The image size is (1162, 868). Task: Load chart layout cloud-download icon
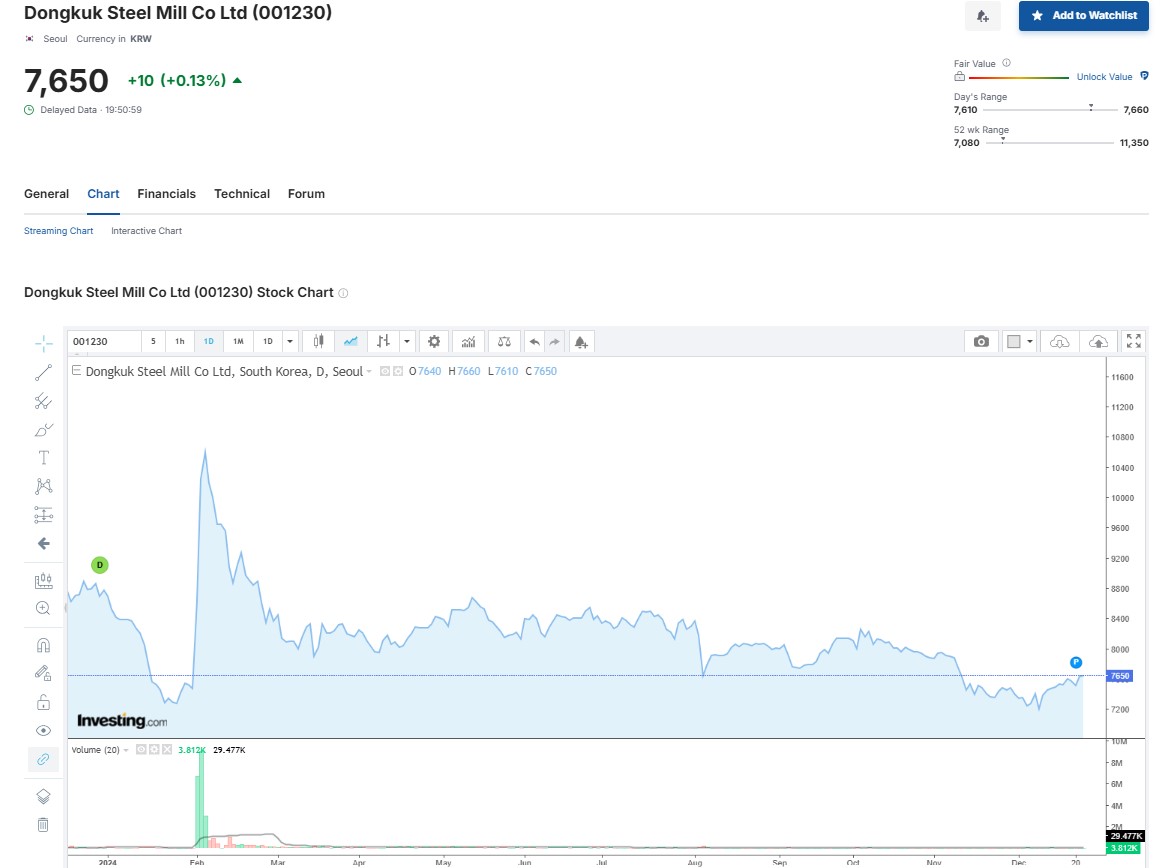1060,342
